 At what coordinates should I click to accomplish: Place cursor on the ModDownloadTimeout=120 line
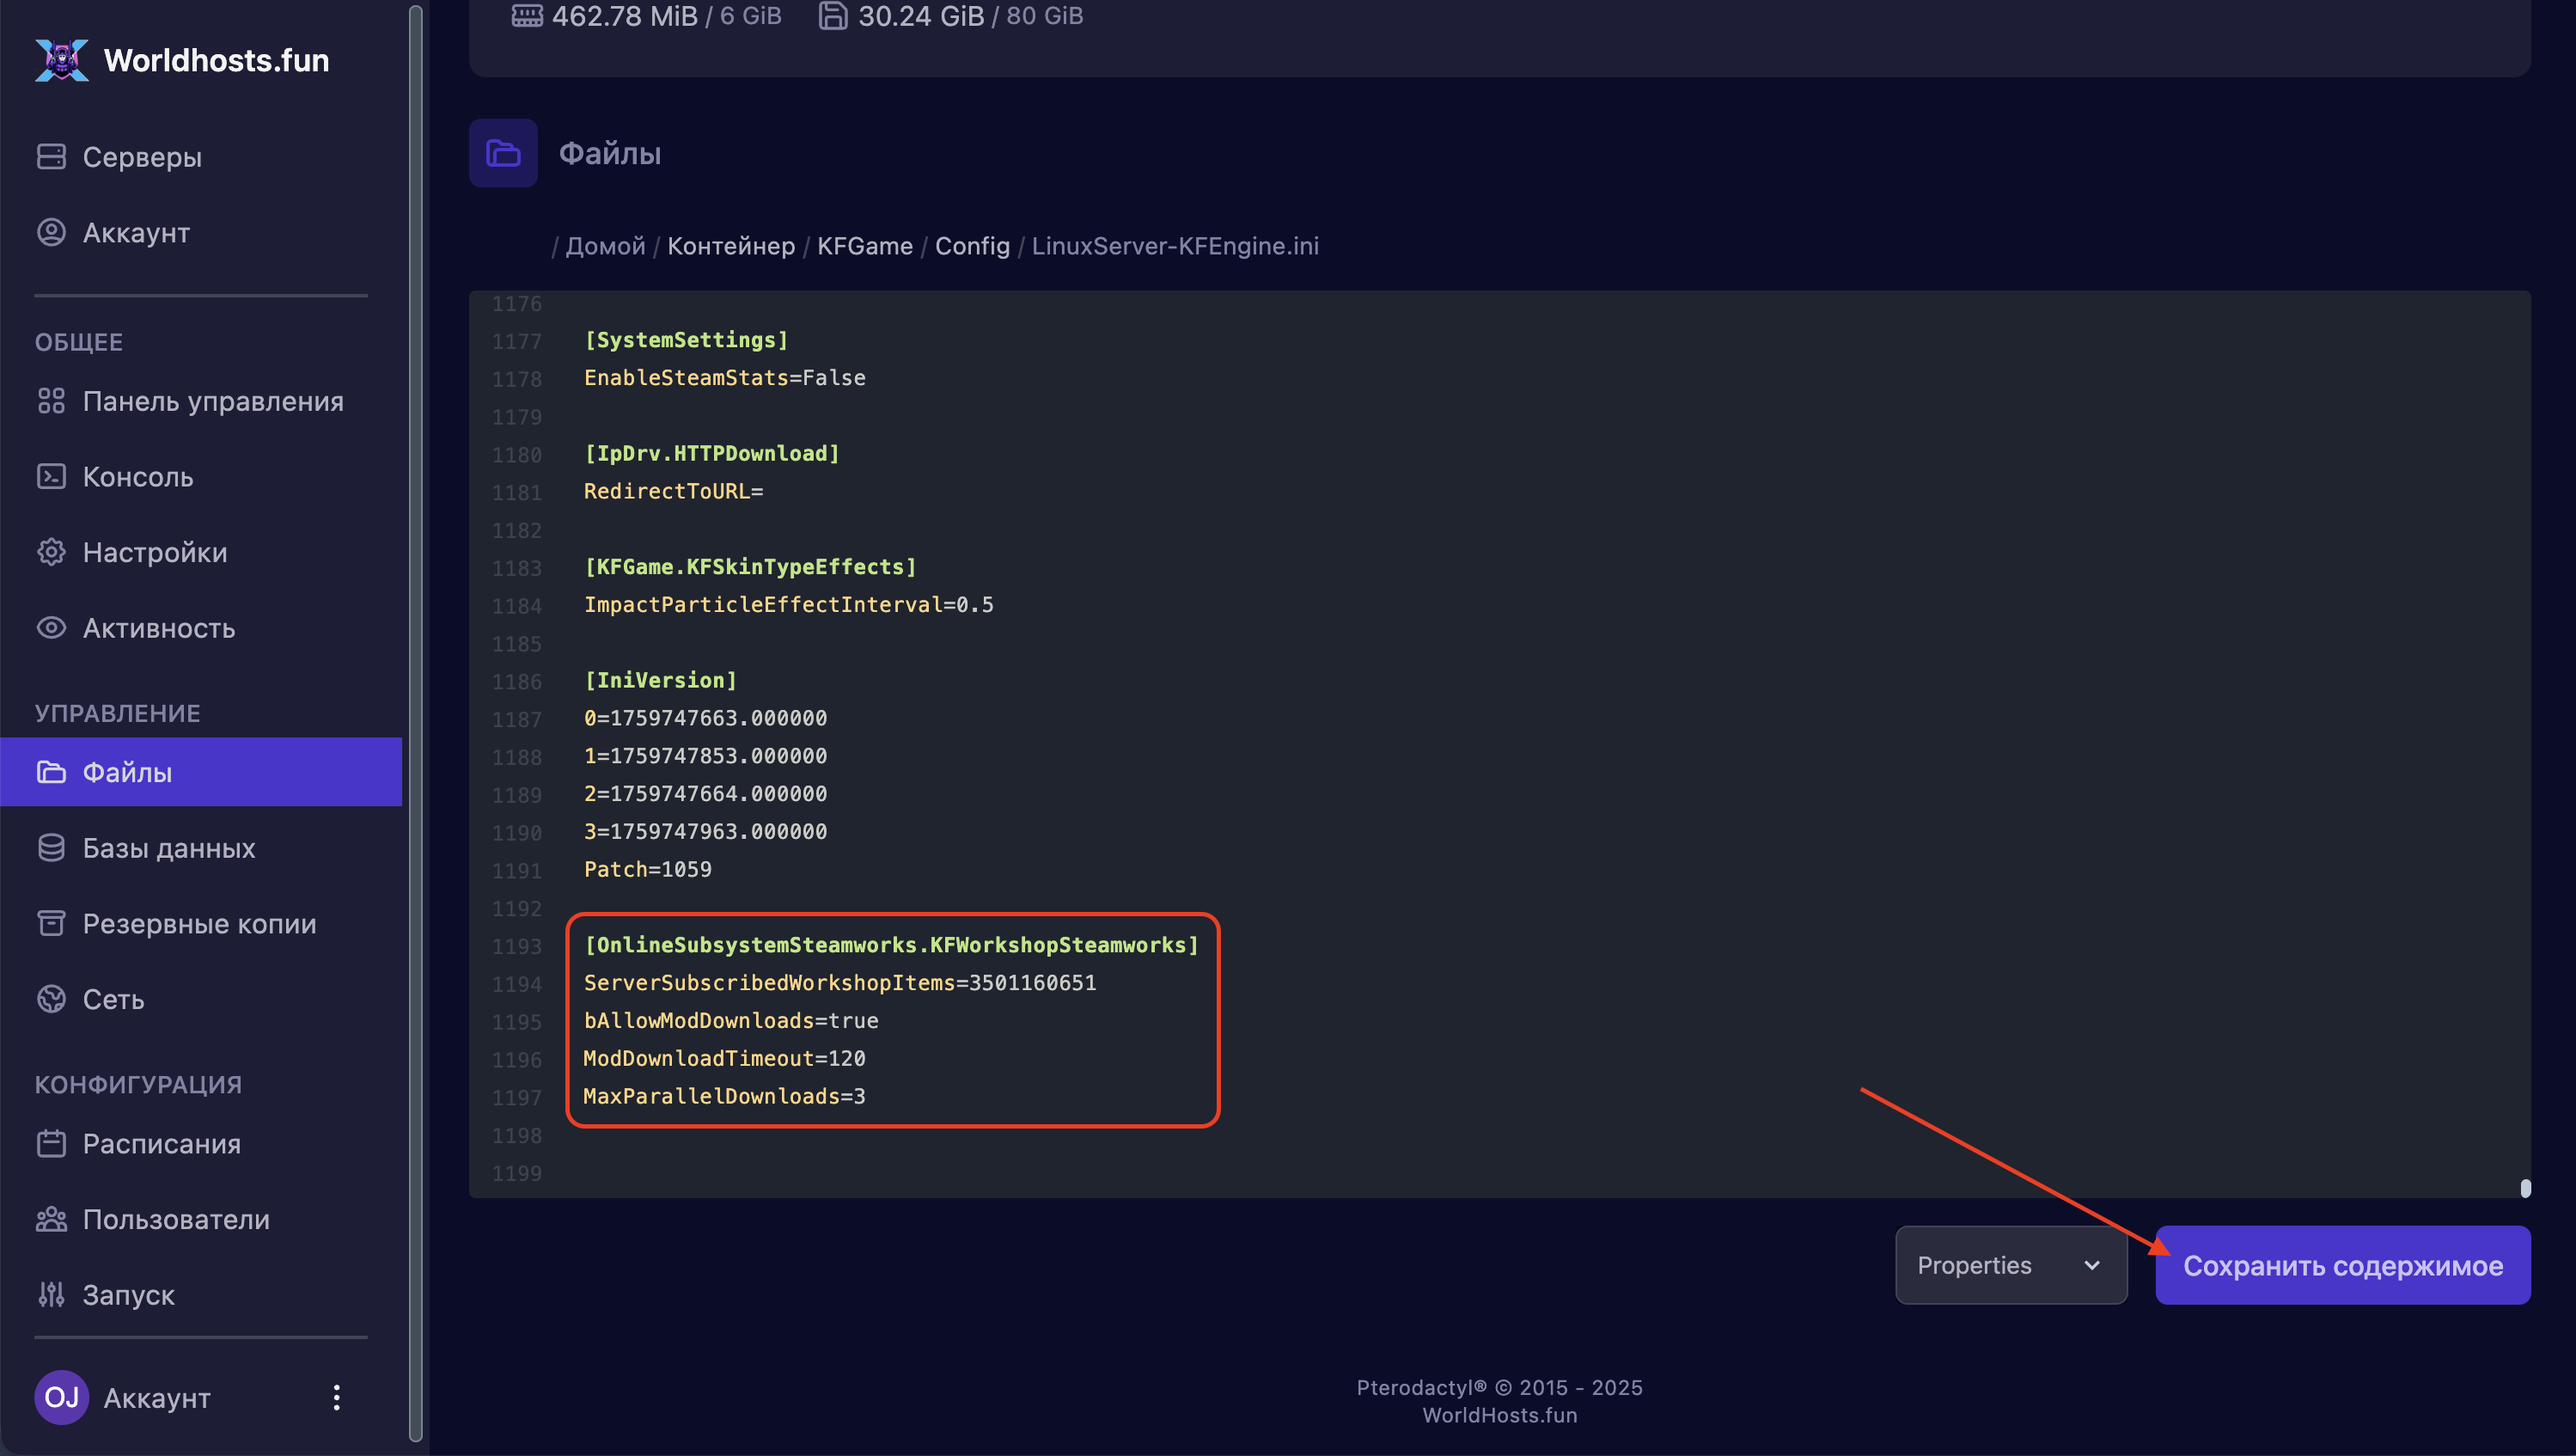click(724, 1058)
